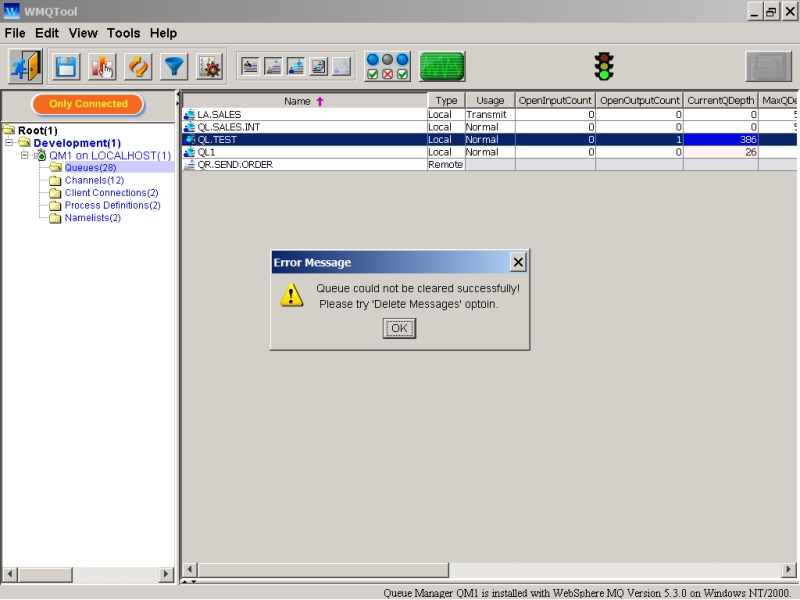This screenshot has width=800, height=600.
Task: Sort by OpenOutputCount column header
Action: pos(640,101)
